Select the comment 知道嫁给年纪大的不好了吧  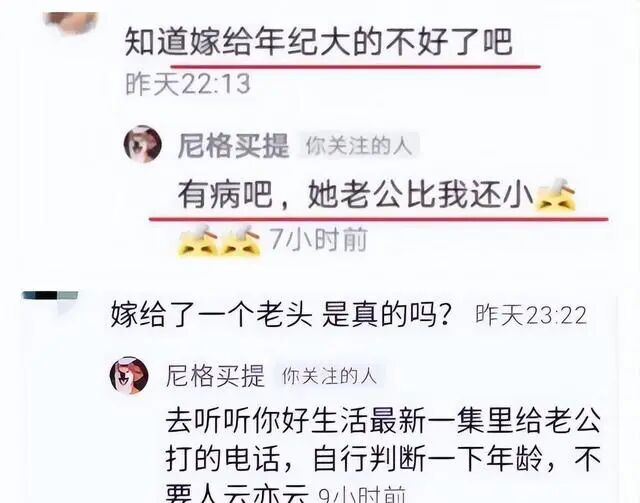coord(318,42)
